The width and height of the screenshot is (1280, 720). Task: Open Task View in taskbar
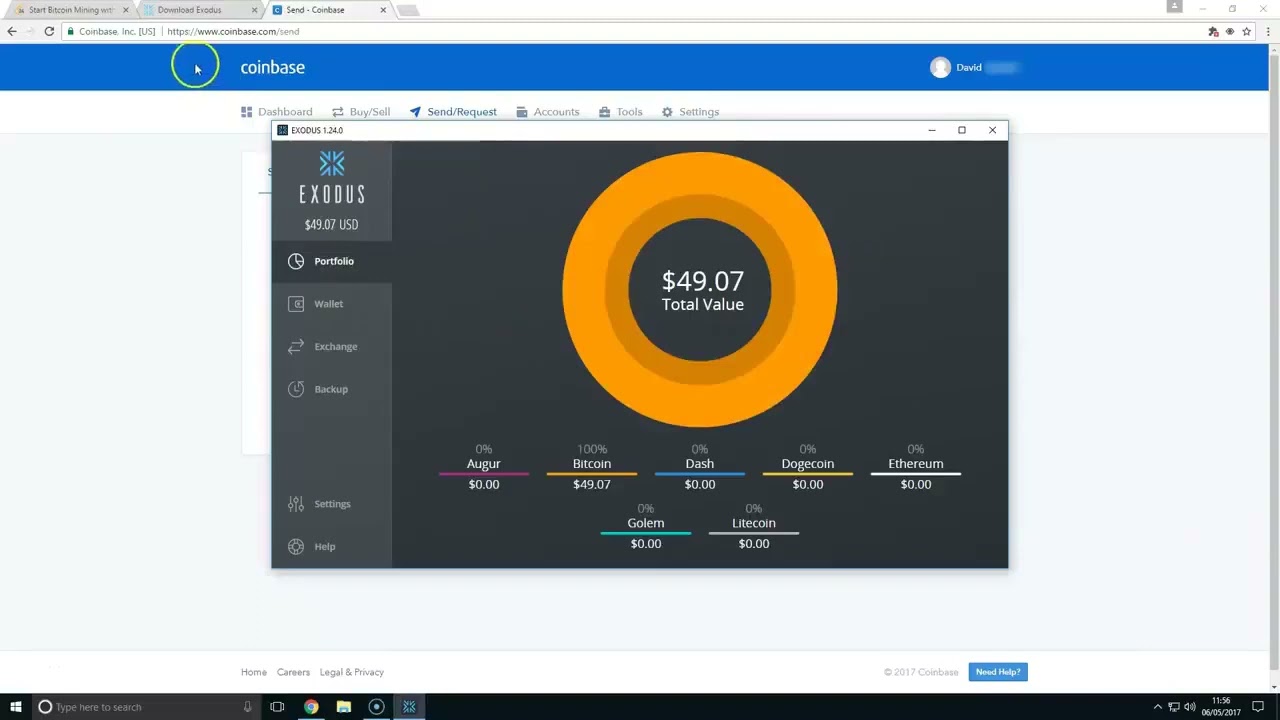point(277,707)
